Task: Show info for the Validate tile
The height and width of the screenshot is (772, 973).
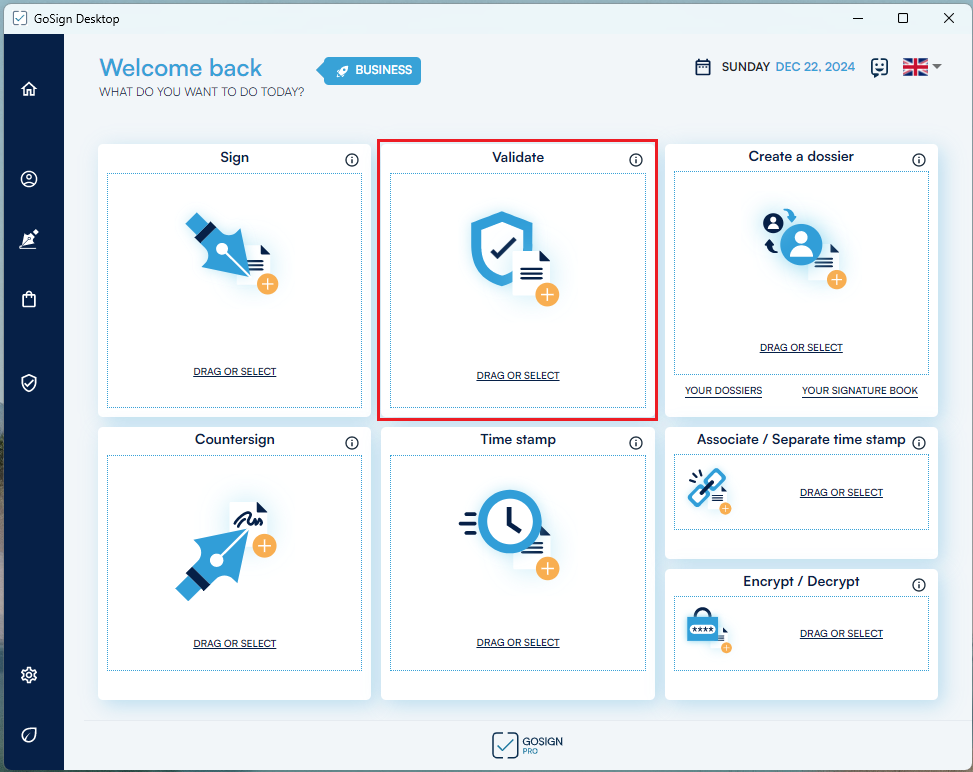Action: click(x=636, y=160)
